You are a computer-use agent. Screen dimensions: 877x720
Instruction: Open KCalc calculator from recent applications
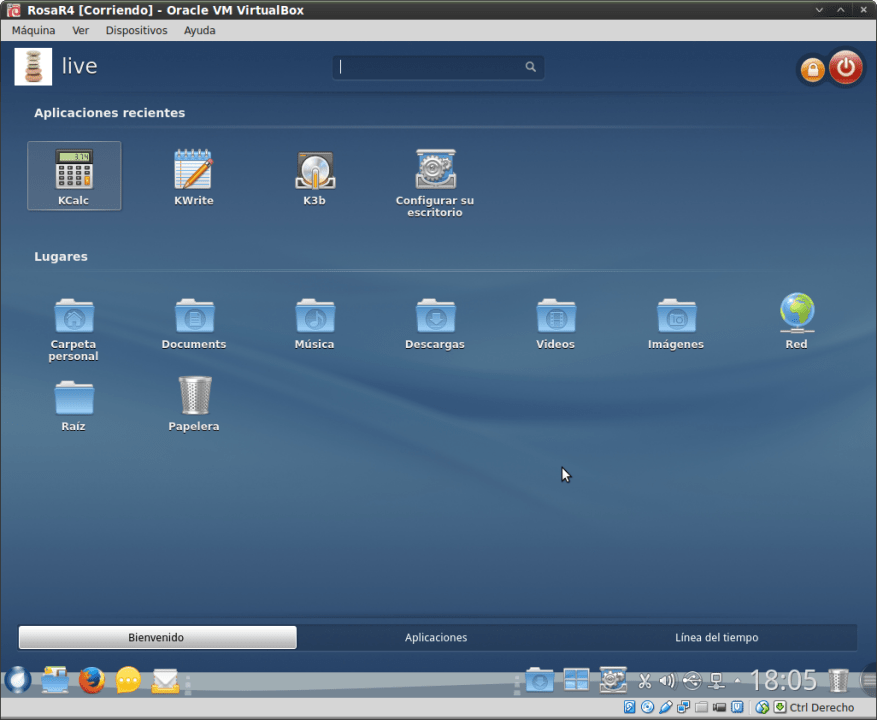74,174
